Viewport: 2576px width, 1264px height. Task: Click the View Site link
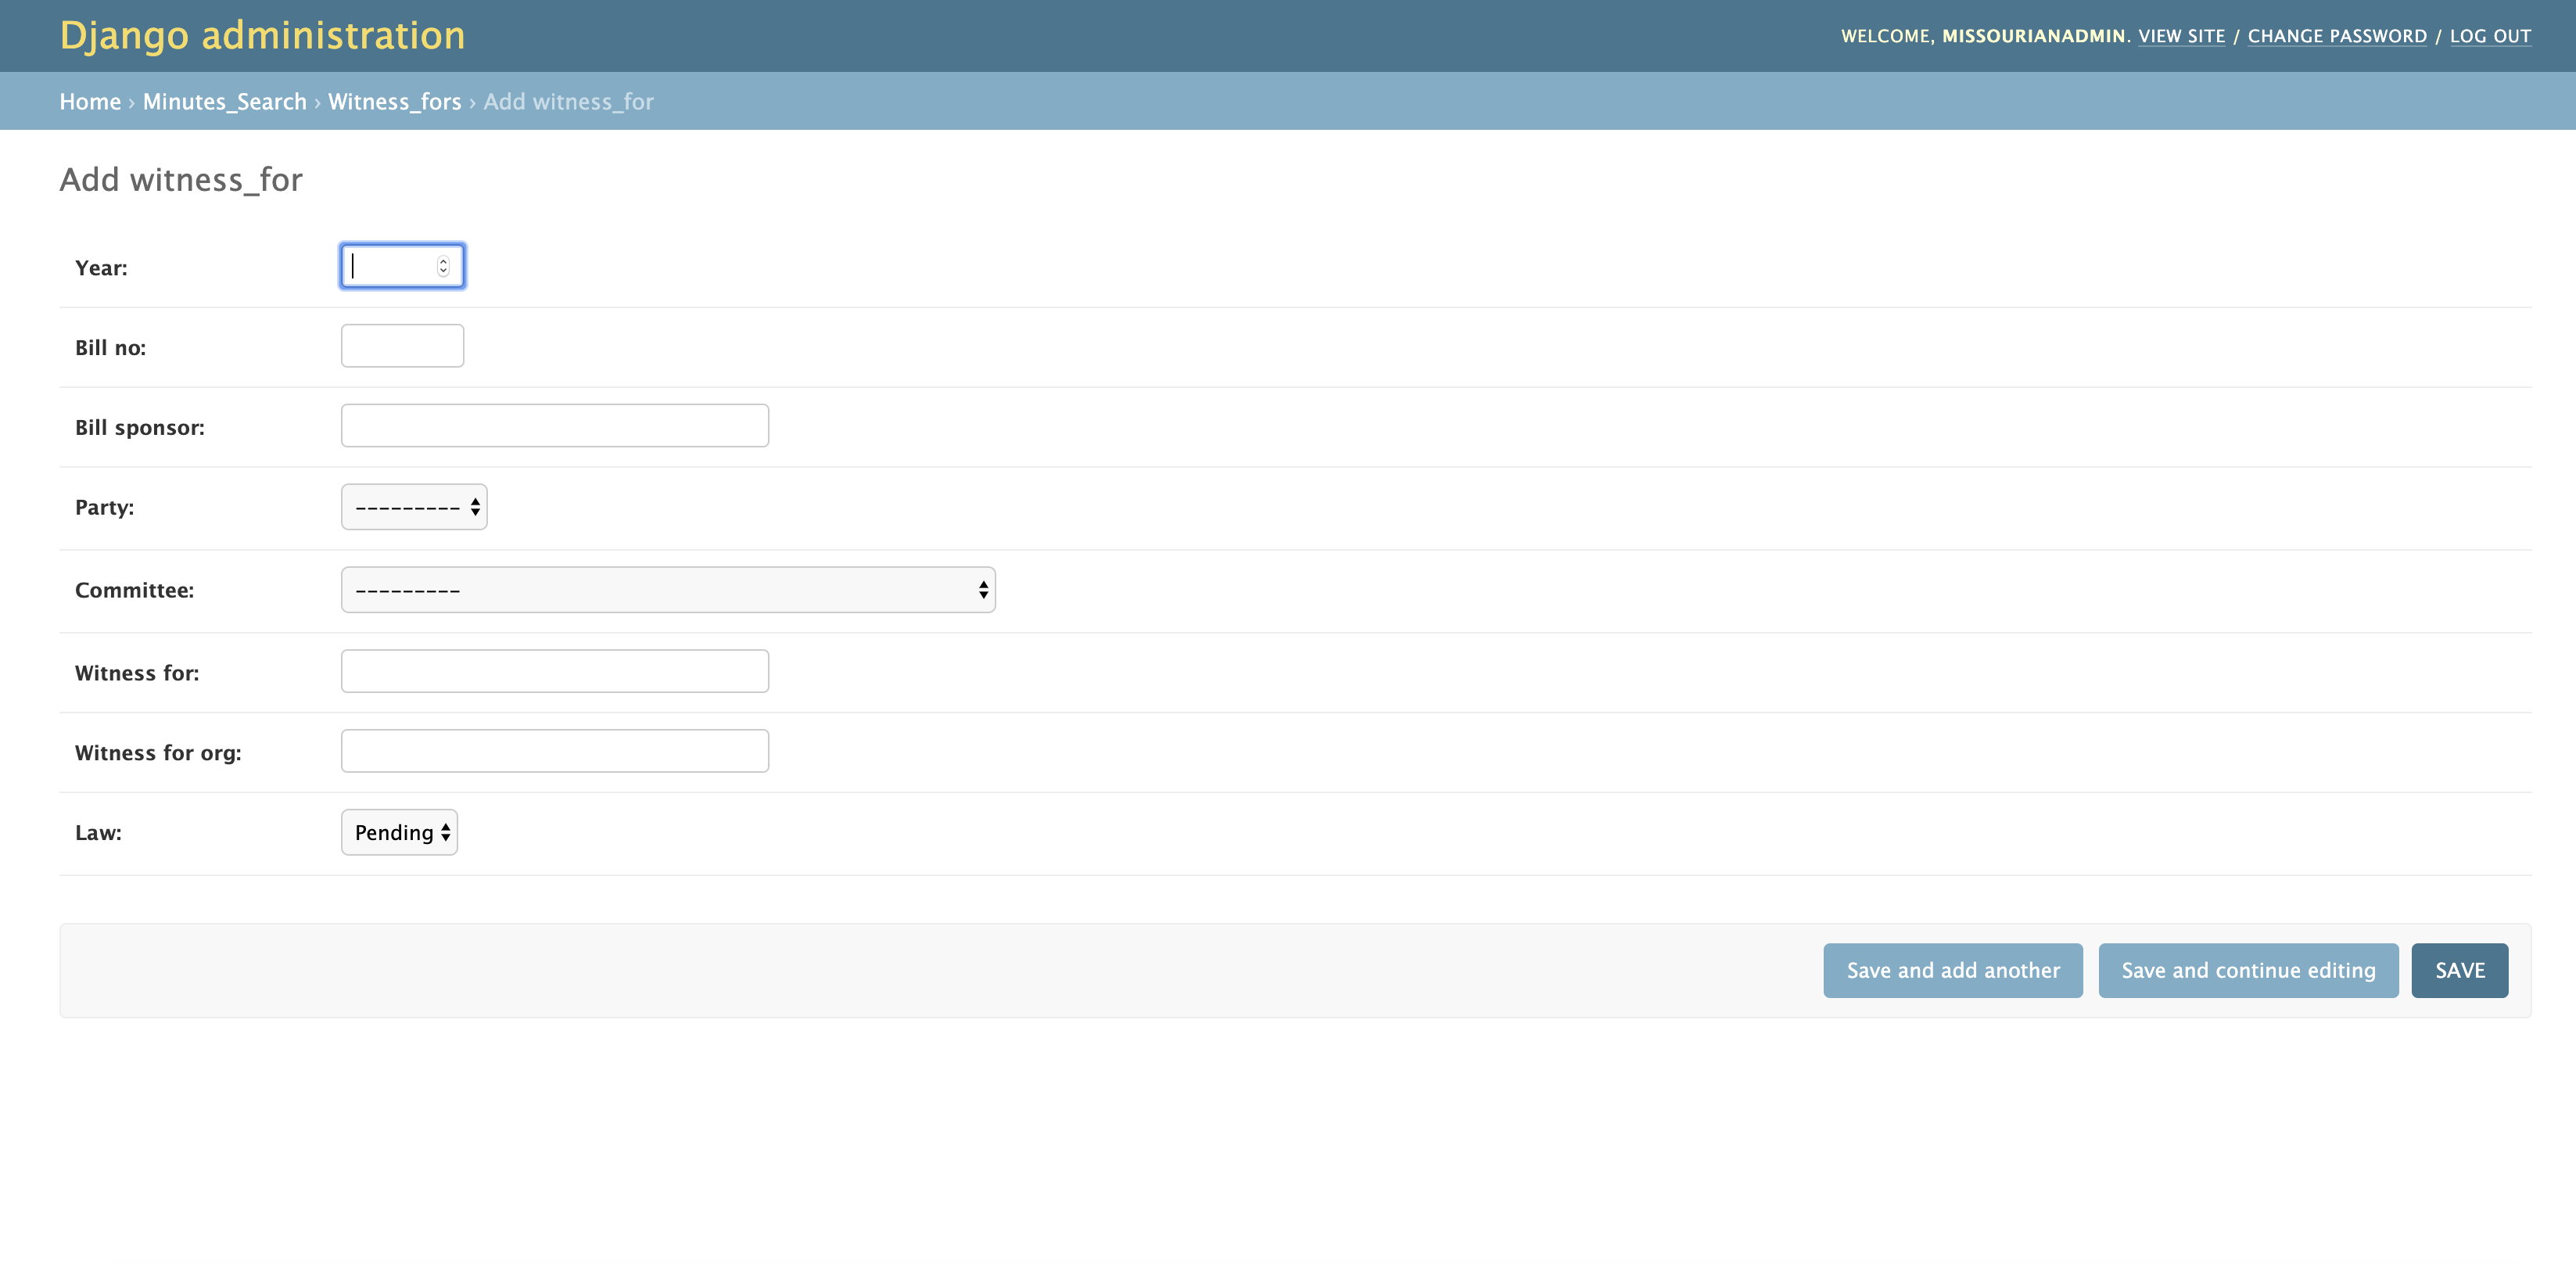tap(2181, 36)
